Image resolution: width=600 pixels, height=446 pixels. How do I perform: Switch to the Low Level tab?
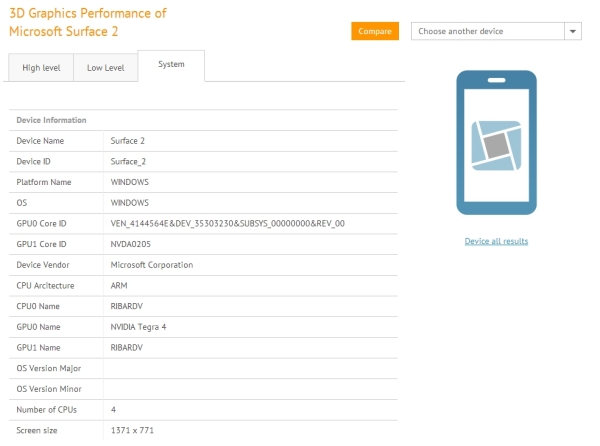105,67
